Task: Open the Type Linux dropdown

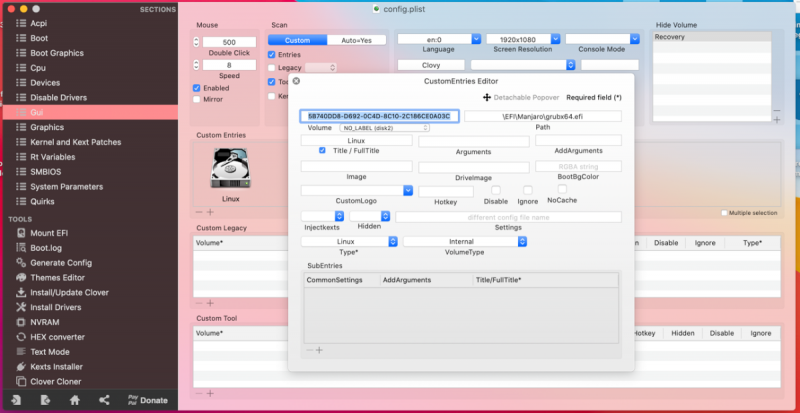Action: point(349,241)
